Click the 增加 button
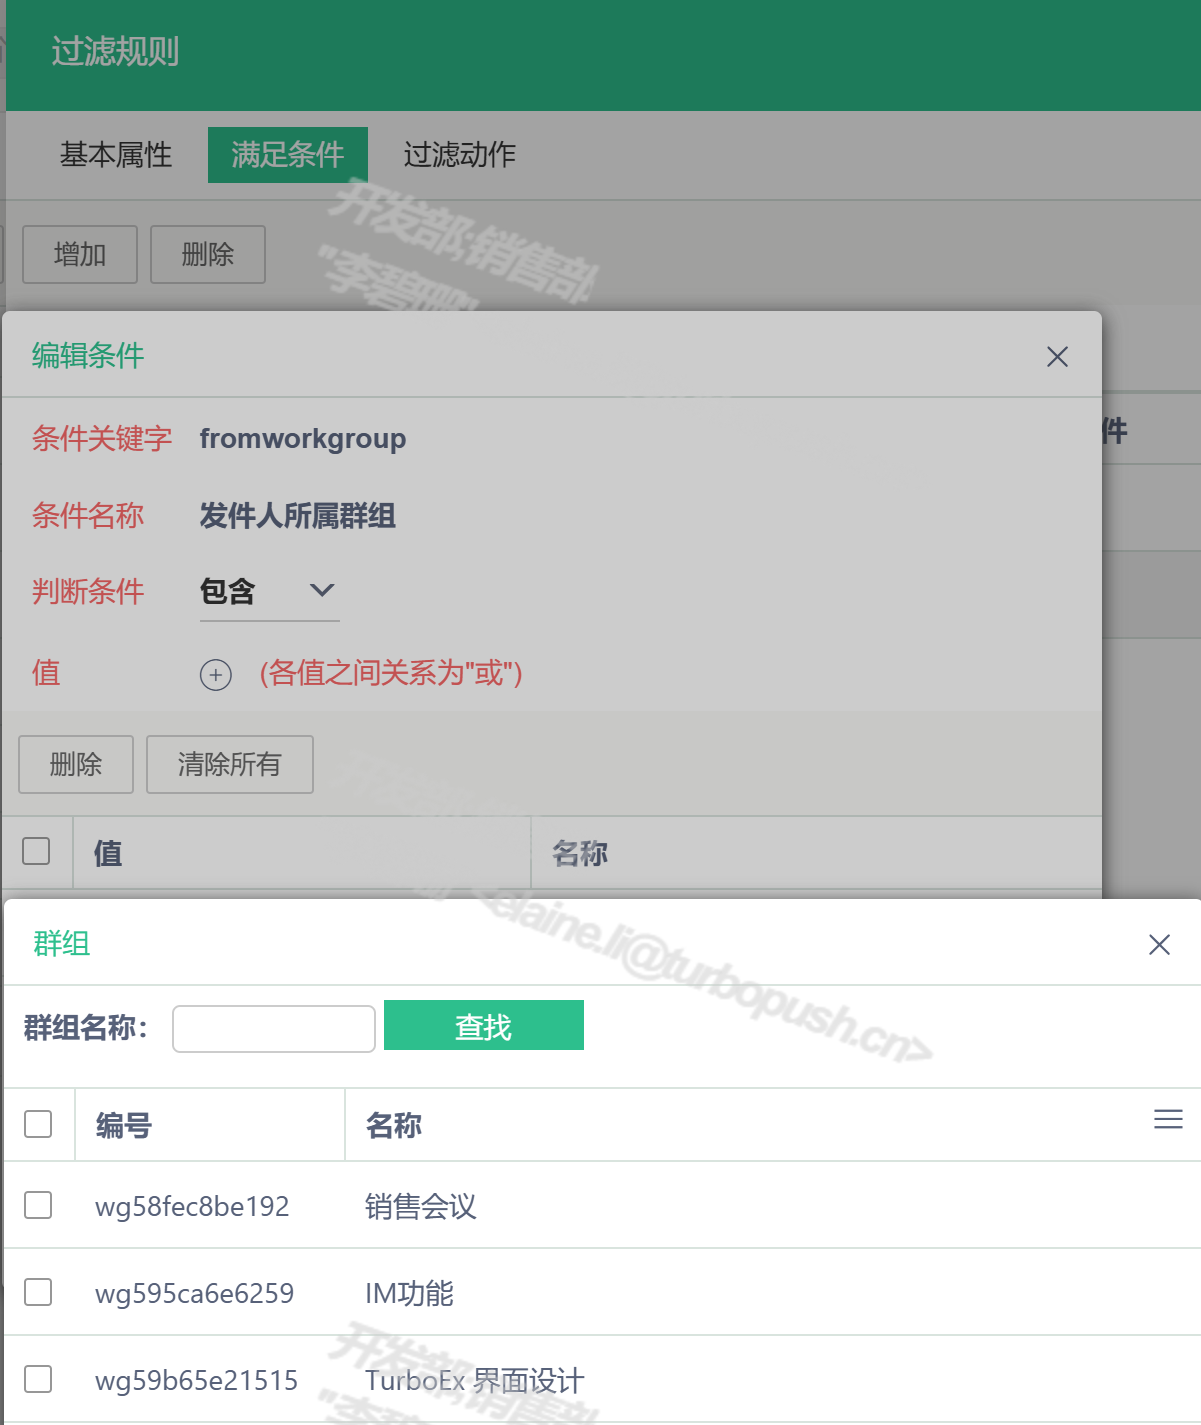Image resolution: width=1201 pixels, height=1425 pixels. (x=80, y=255)
